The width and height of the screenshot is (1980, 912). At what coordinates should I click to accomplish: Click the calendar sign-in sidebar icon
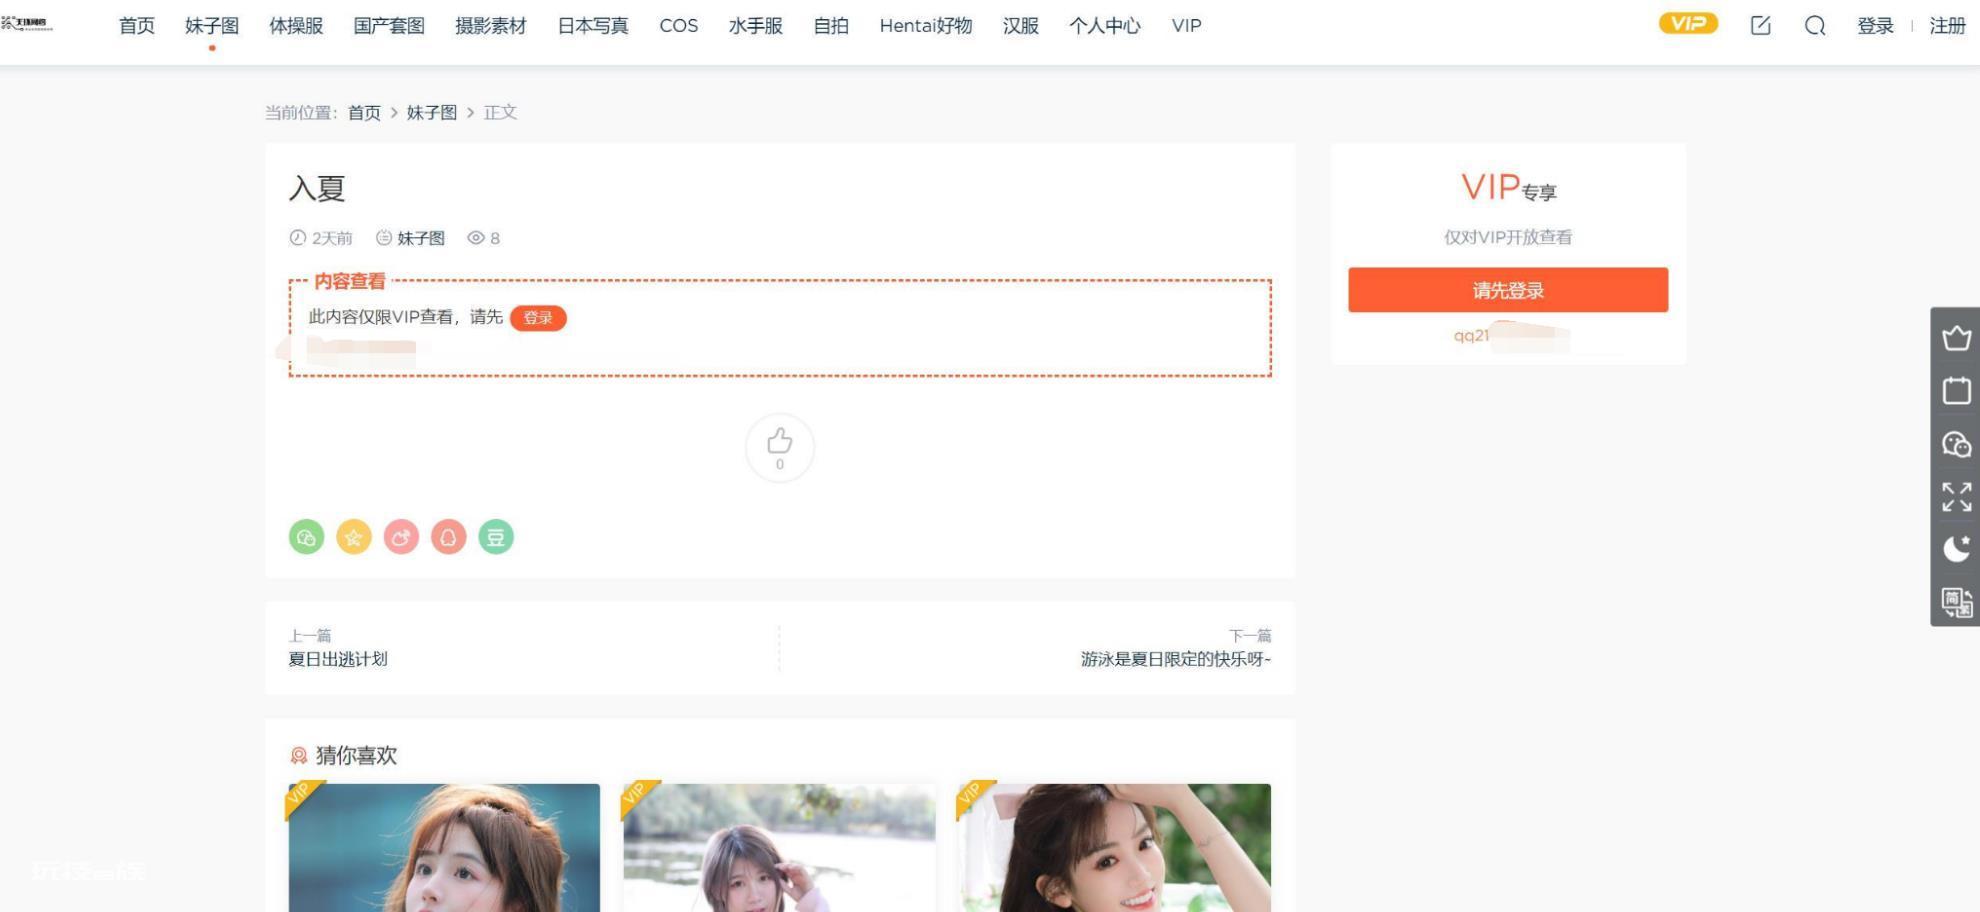[x=1956, y=390]
